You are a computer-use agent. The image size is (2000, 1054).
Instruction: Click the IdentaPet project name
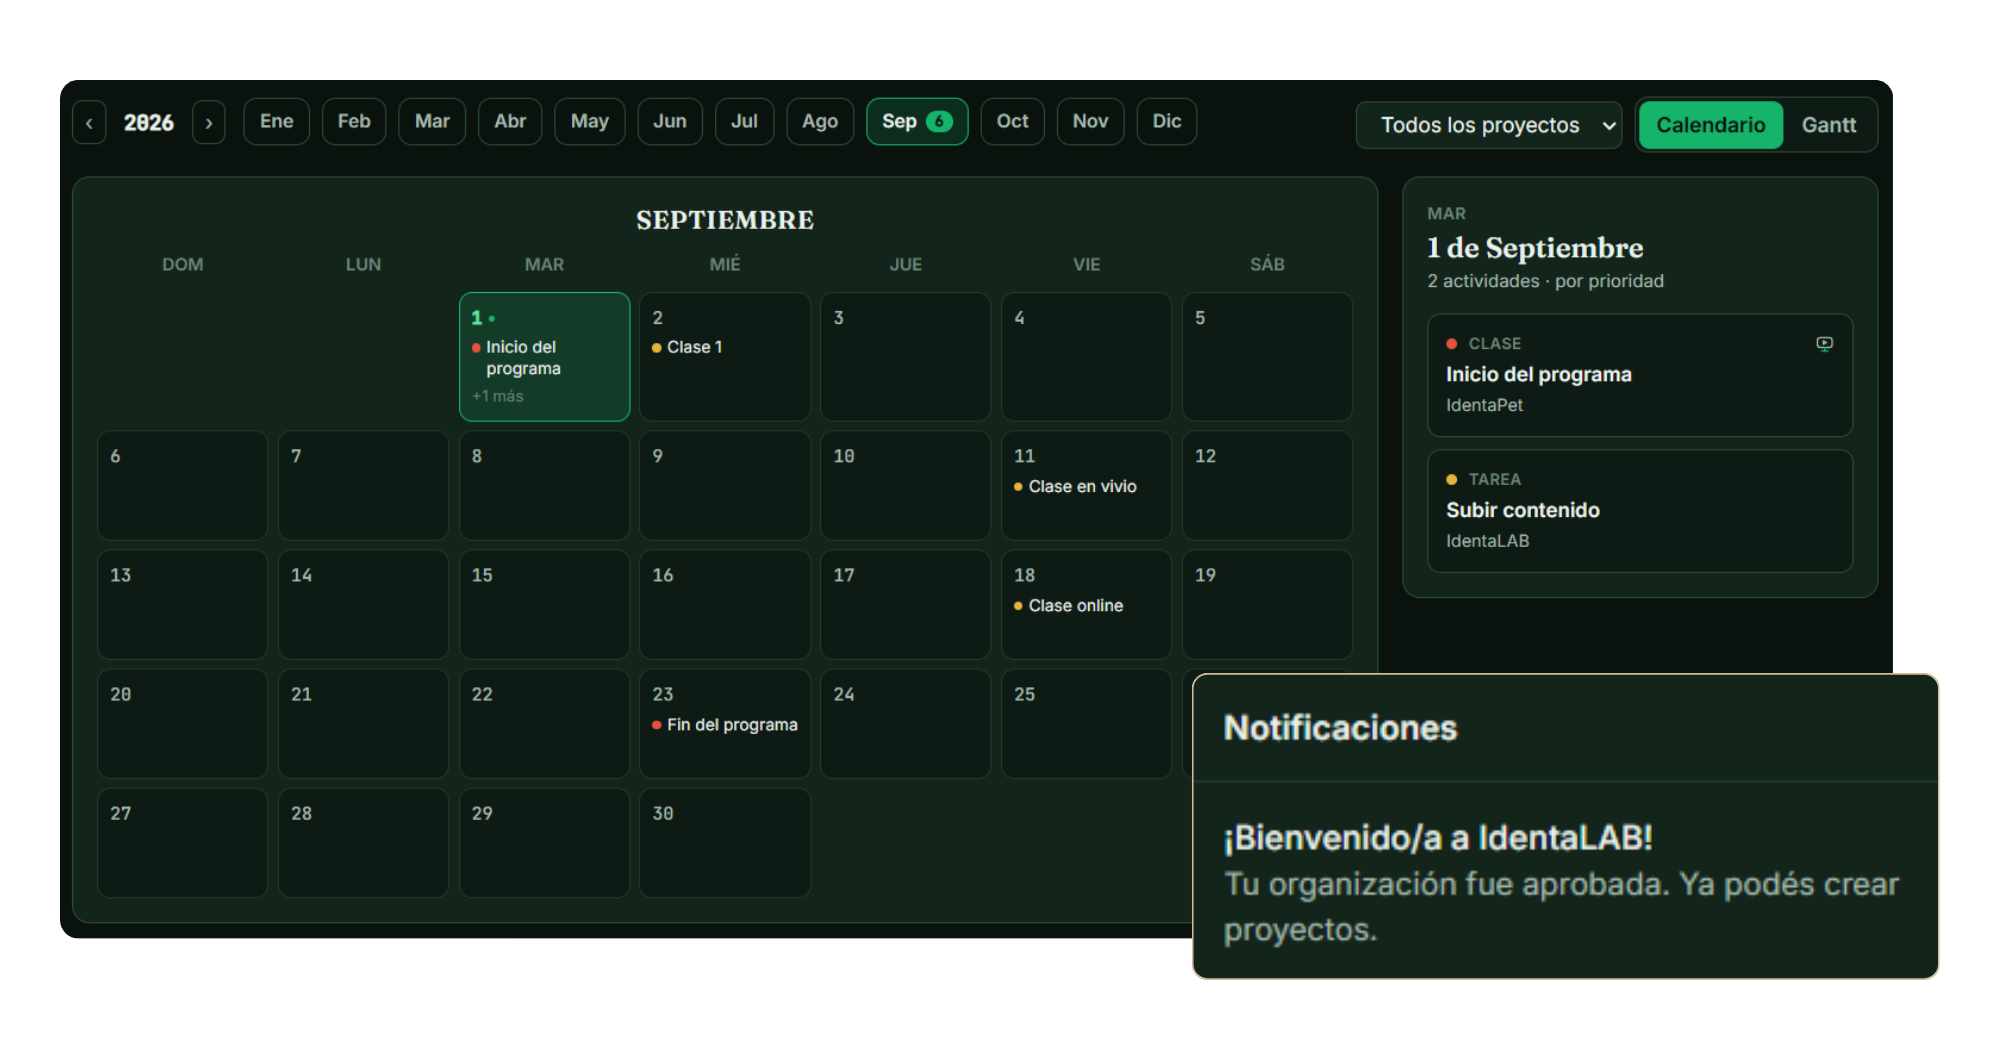1484,405
